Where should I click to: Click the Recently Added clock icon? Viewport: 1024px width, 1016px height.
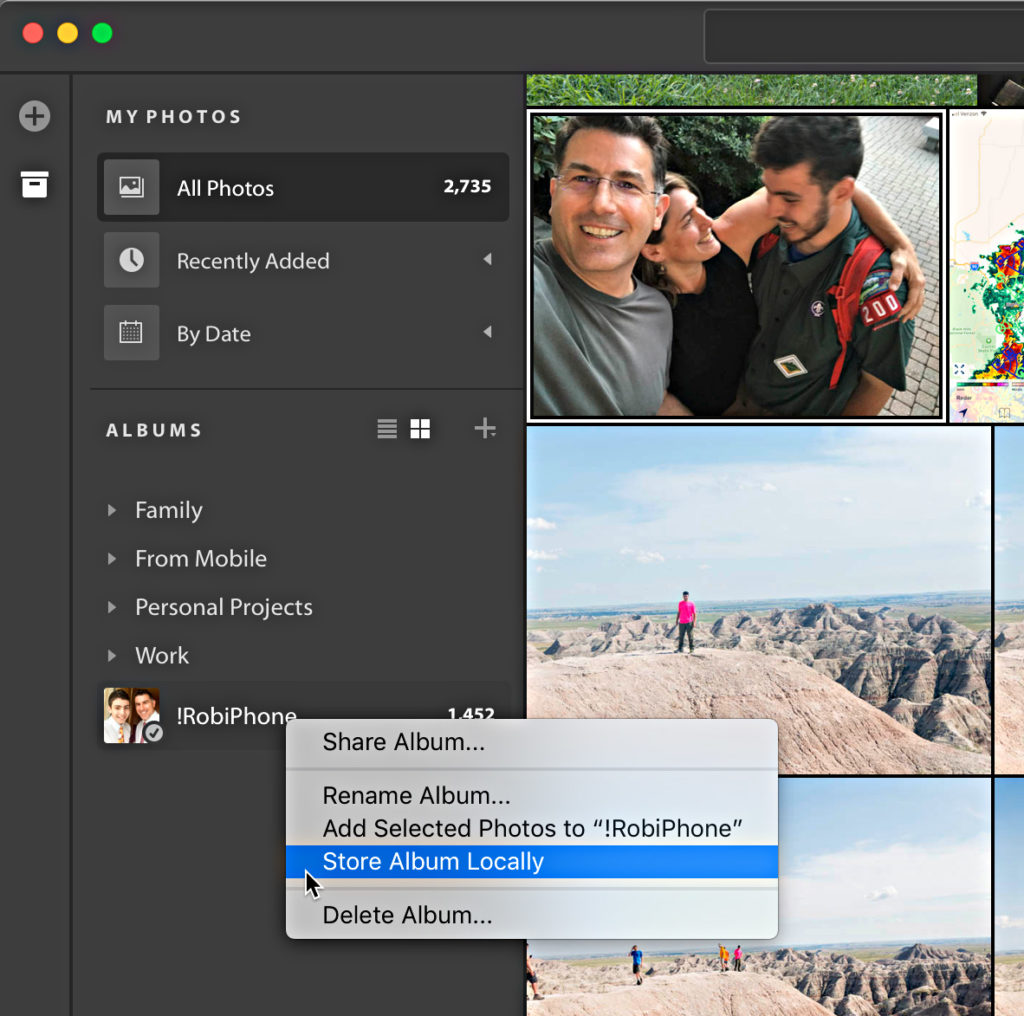(131, 260)
